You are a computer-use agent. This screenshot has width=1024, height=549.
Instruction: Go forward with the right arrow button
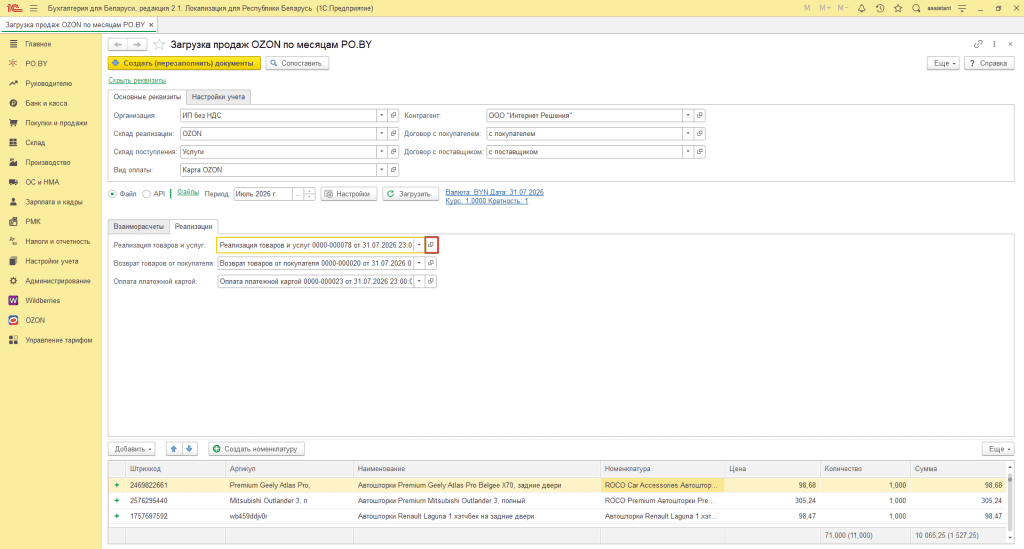pyautogui.click(x=137, y=44)
